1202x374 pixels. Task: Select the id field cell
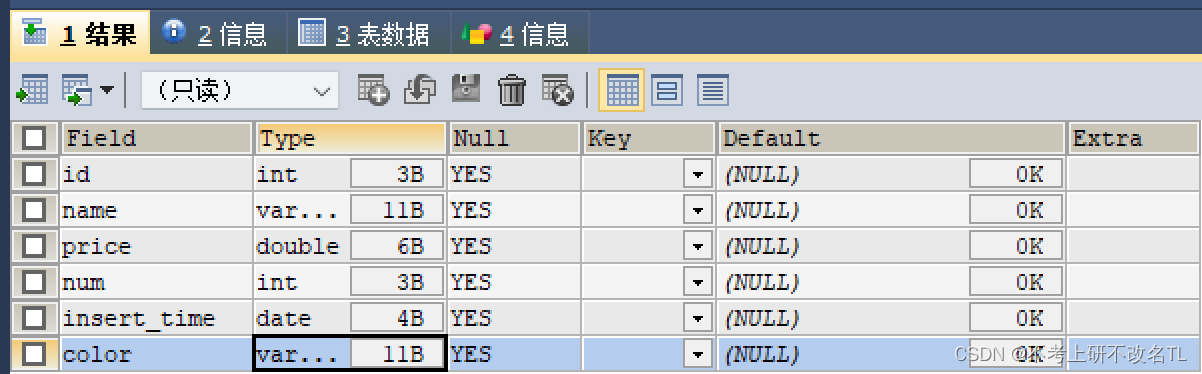tap(156, 174)
